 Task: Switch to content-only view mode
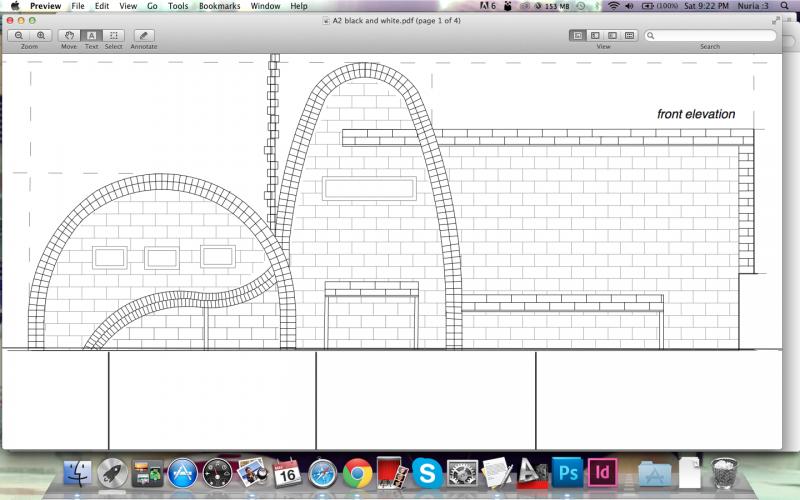pyautogui.click(x=578, y=35)
